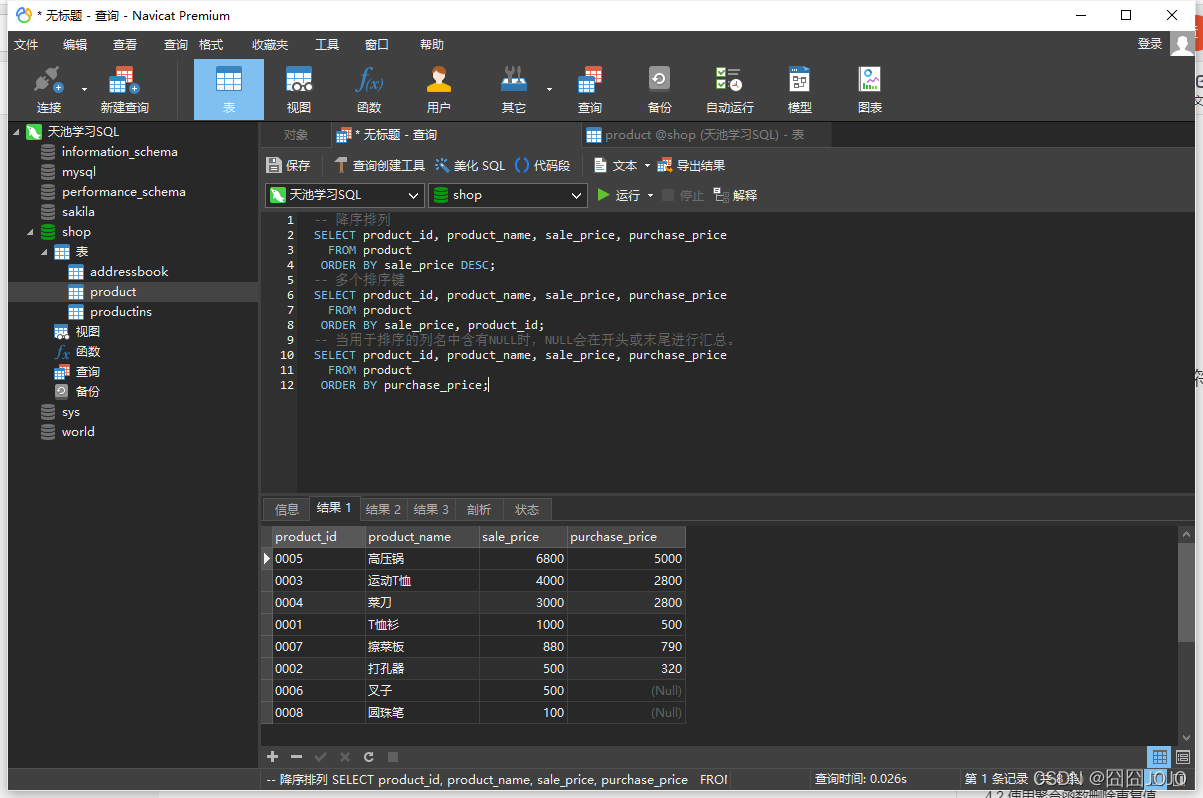Screen dimensions: 1203x798
Task: Select the addressbook table in the tree
Action: point(128,272)
